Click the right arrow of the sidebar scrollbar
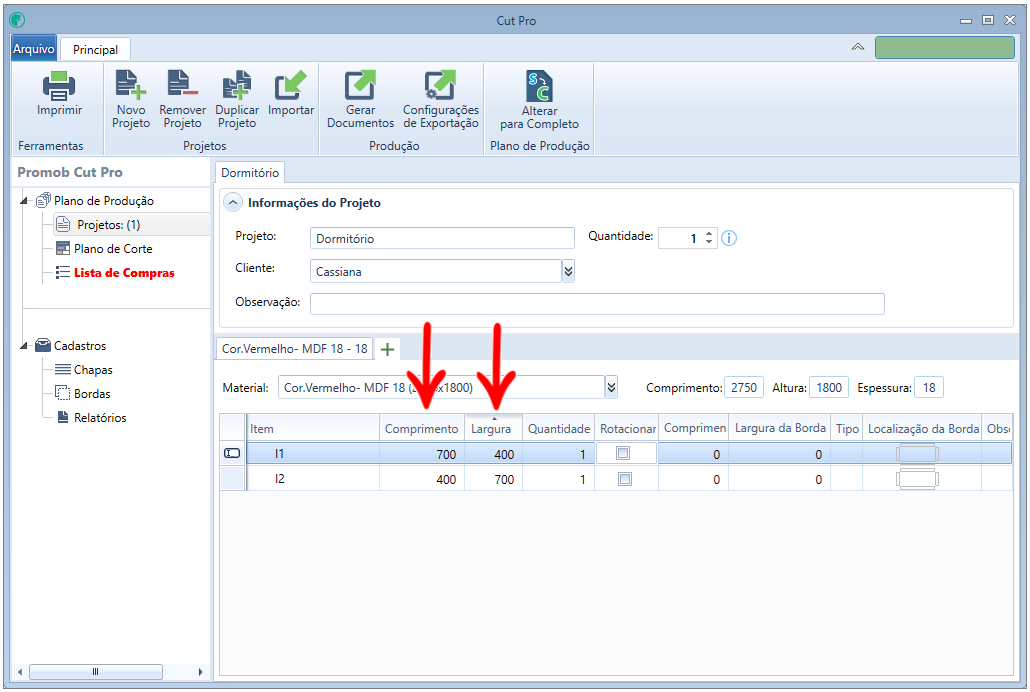Screen dimensions: 1030x692 point(200,672)
